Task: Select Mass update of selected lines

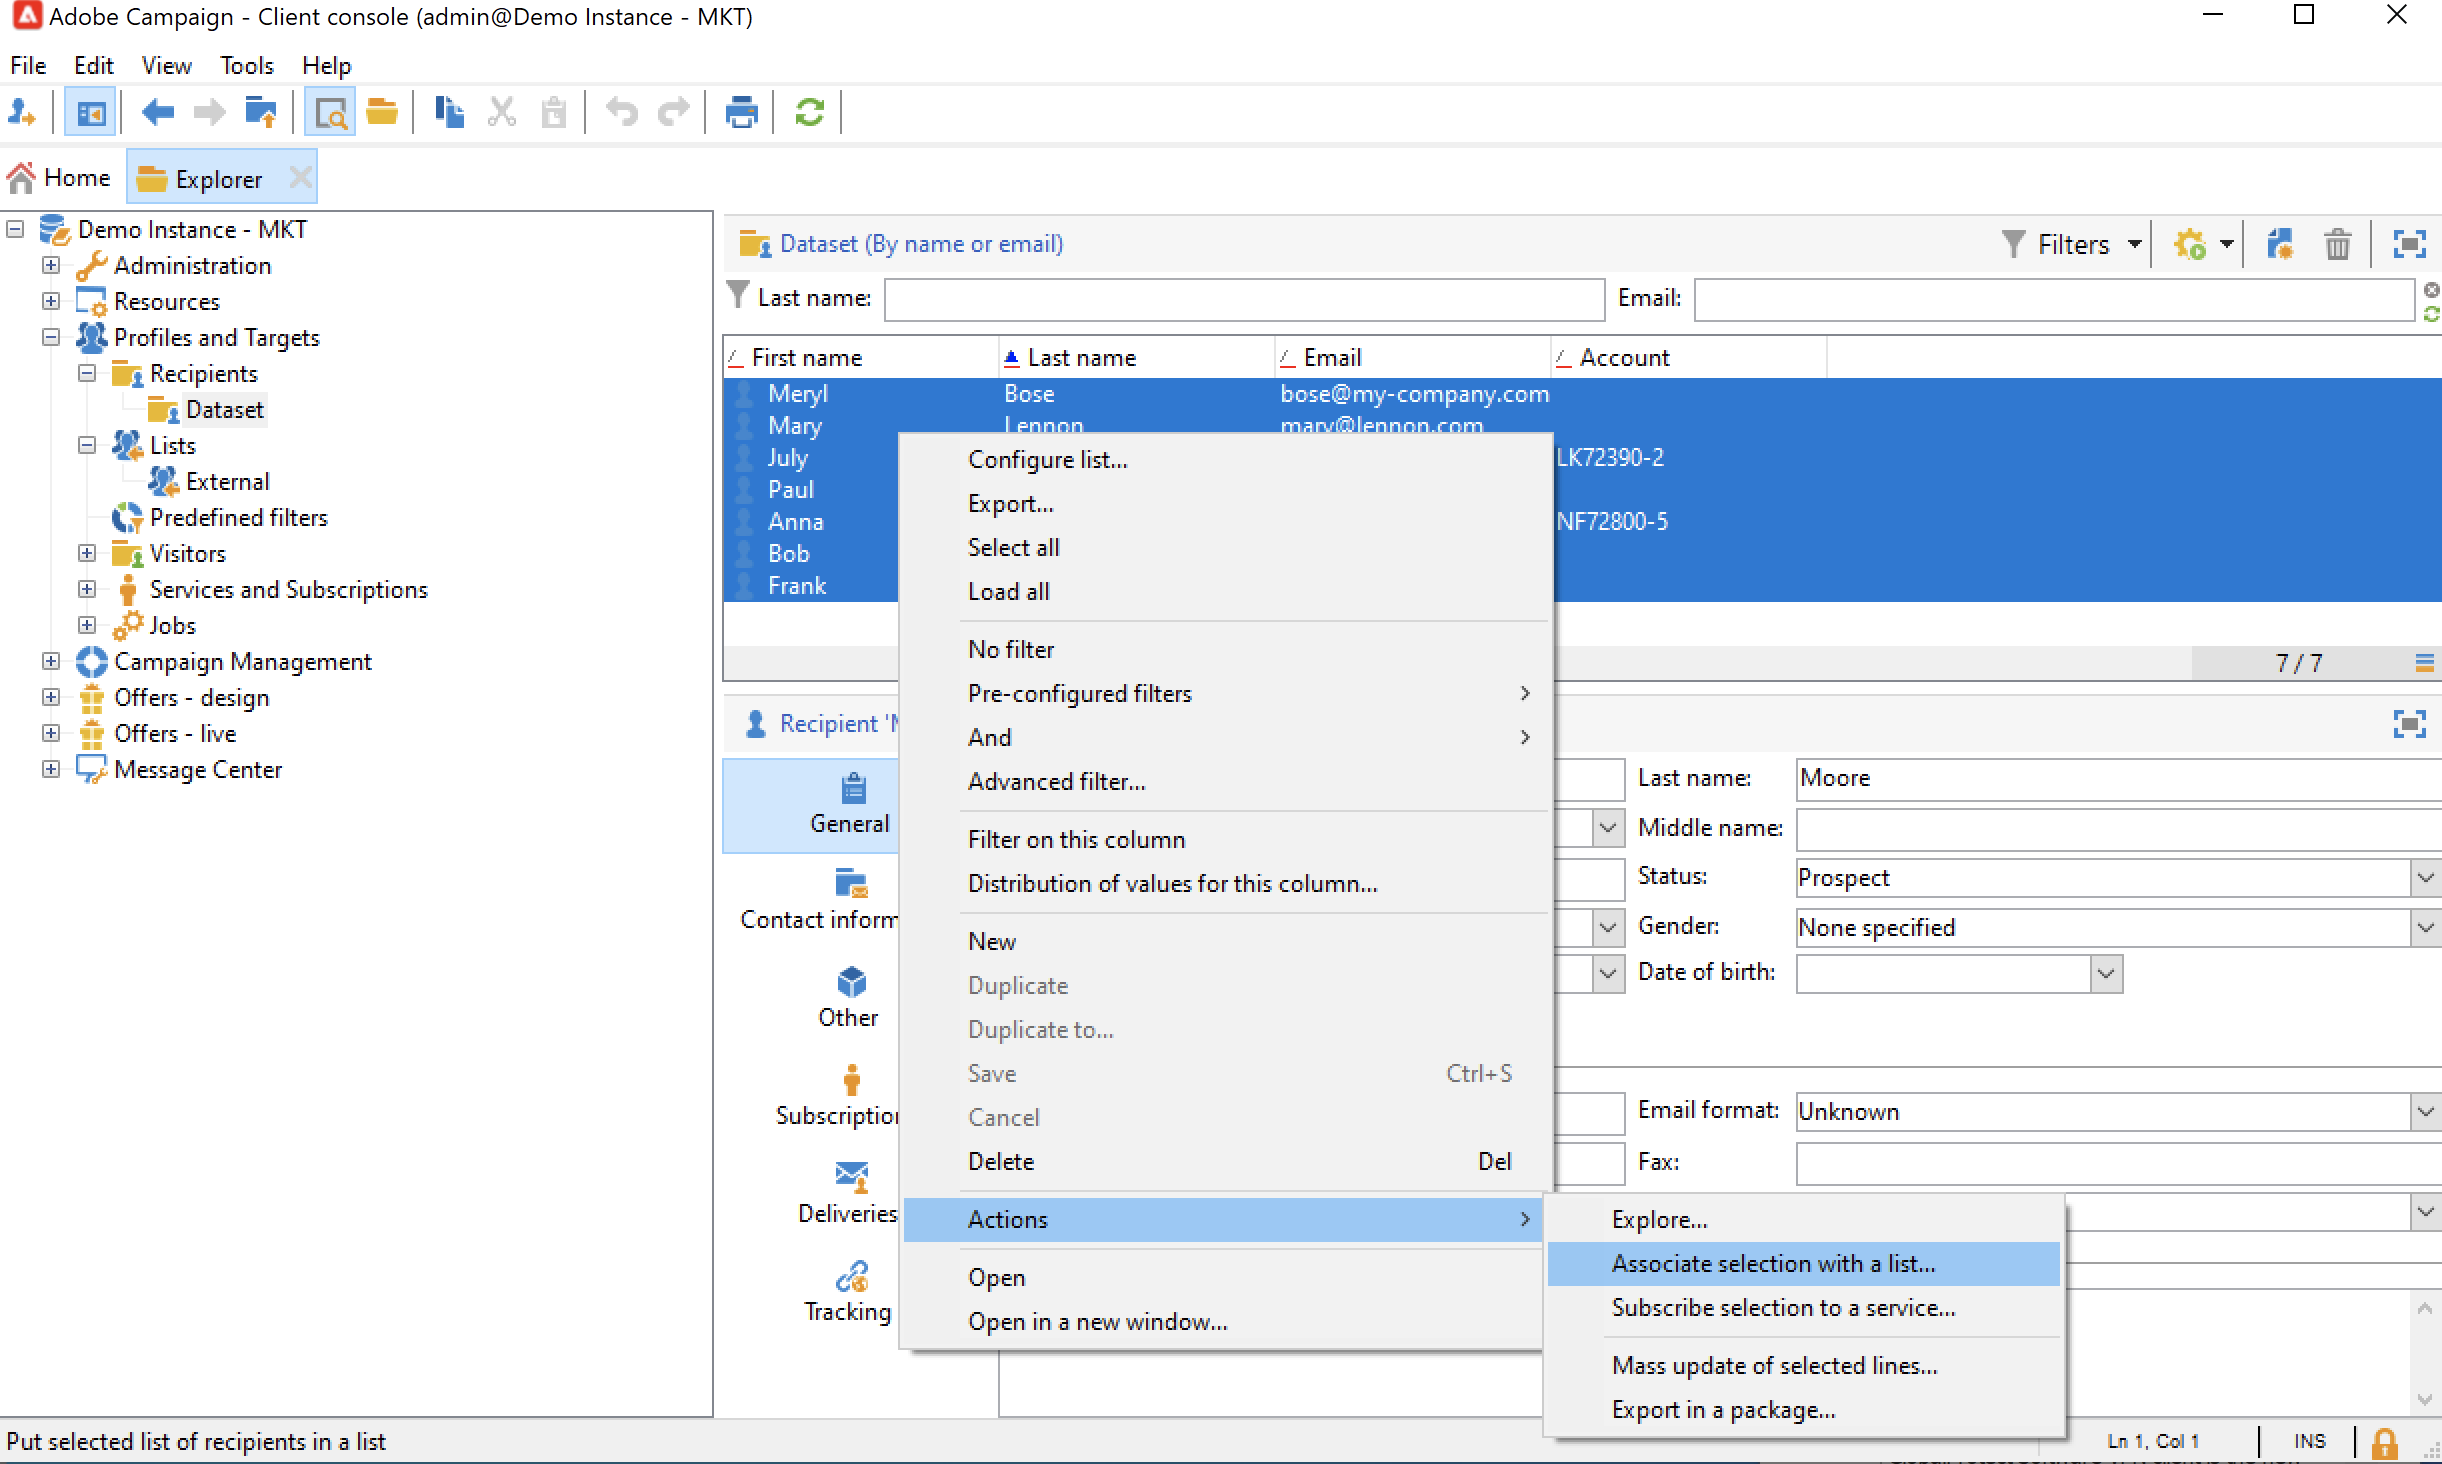Action: tap(1774, 1366)
